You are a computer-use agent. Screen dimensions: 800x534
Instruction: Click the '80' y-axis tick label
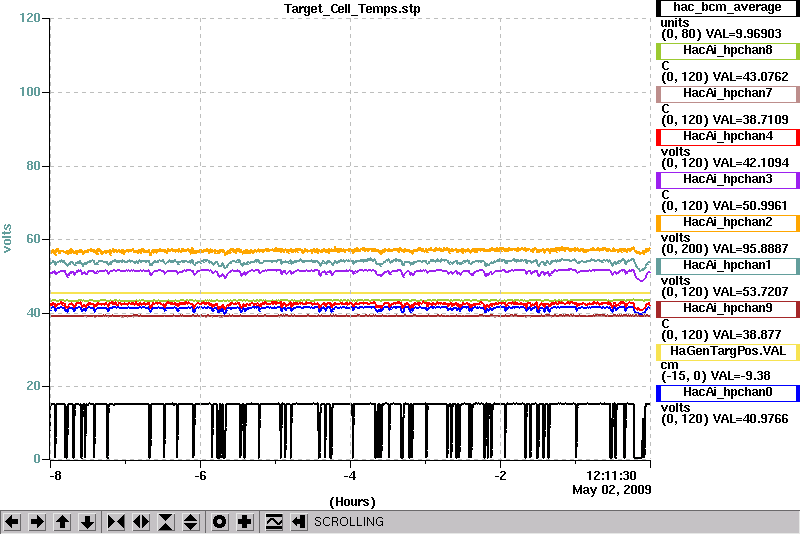(33, 166)
